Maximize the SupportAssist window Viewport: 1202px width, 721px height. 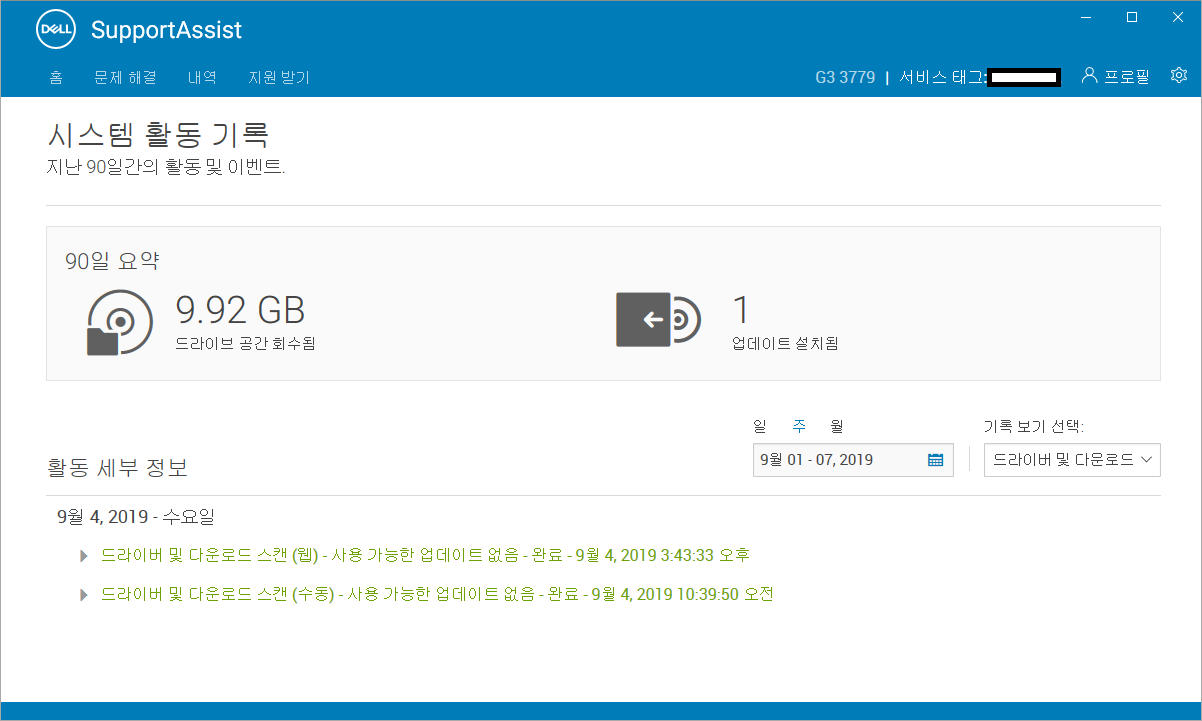(x=1132, y=17)
